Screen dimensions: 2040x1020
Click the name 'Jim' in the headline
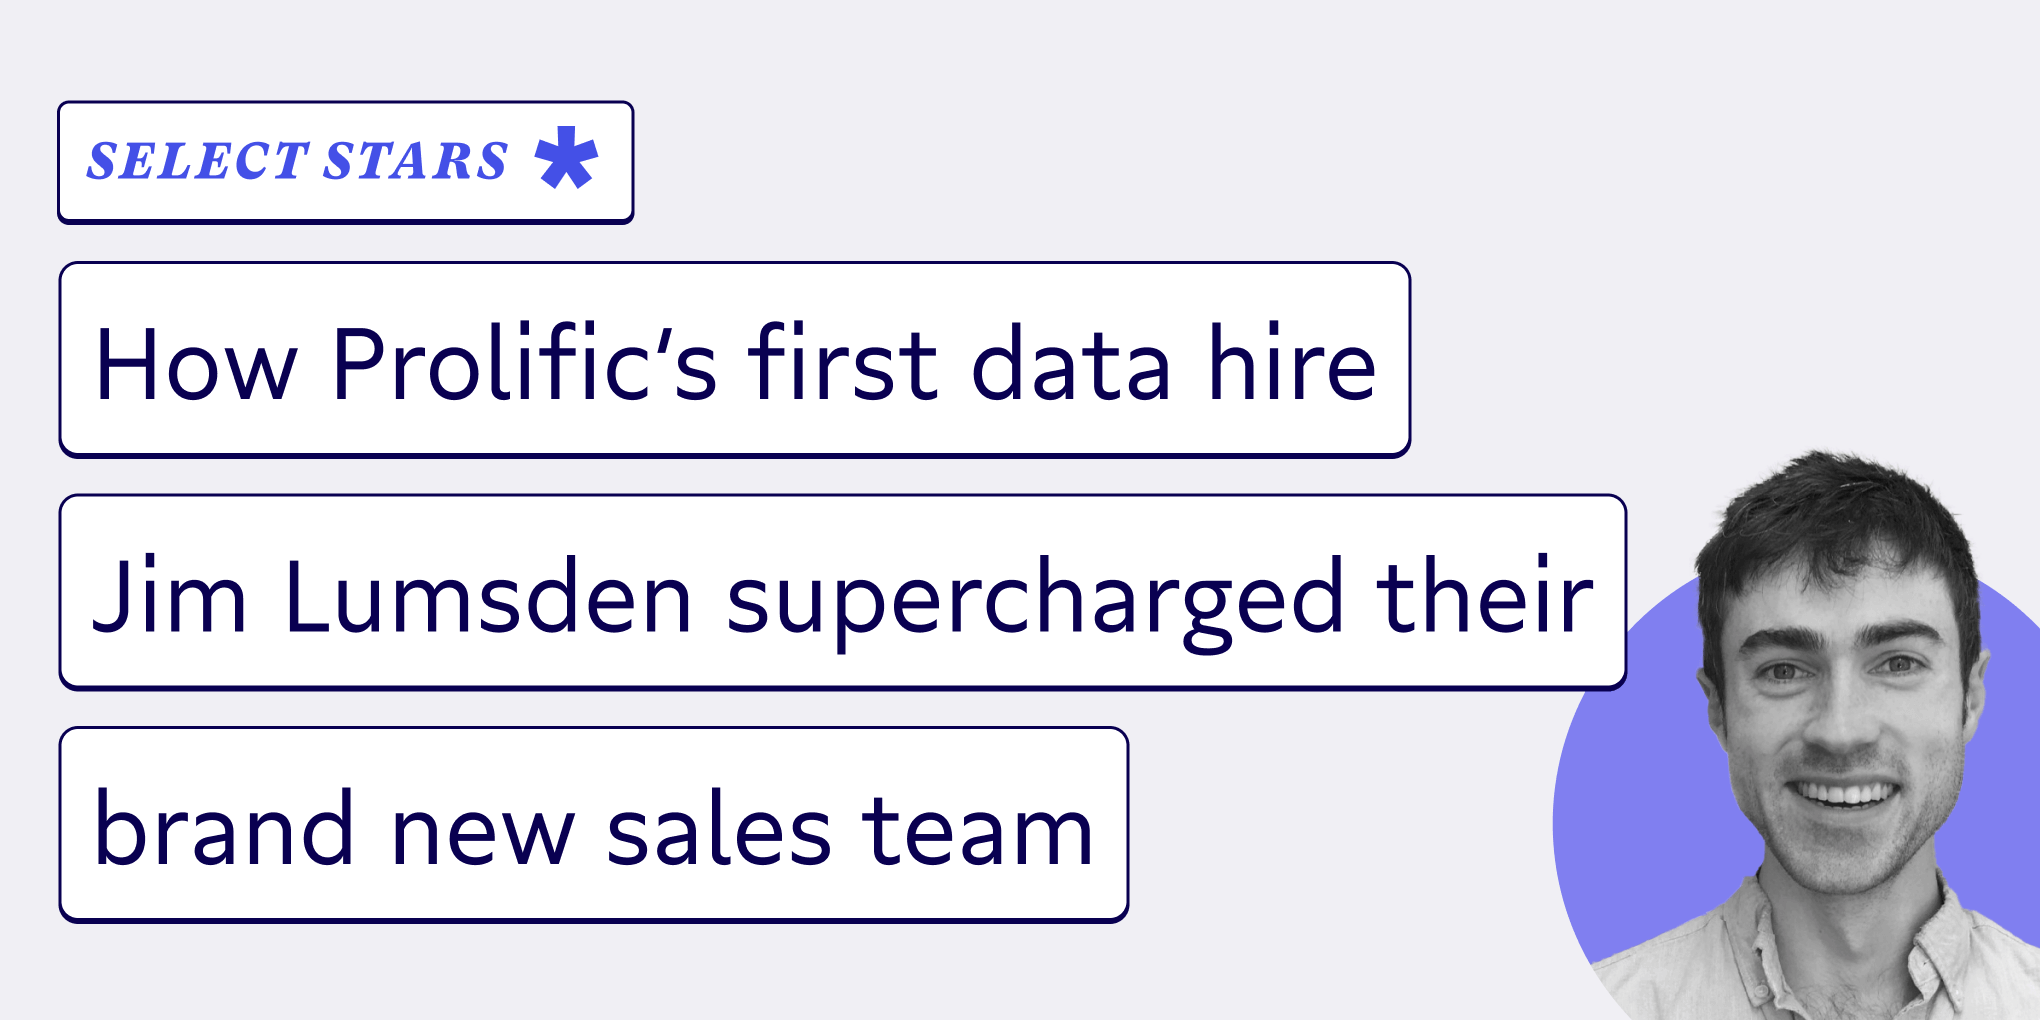(170, 596)
